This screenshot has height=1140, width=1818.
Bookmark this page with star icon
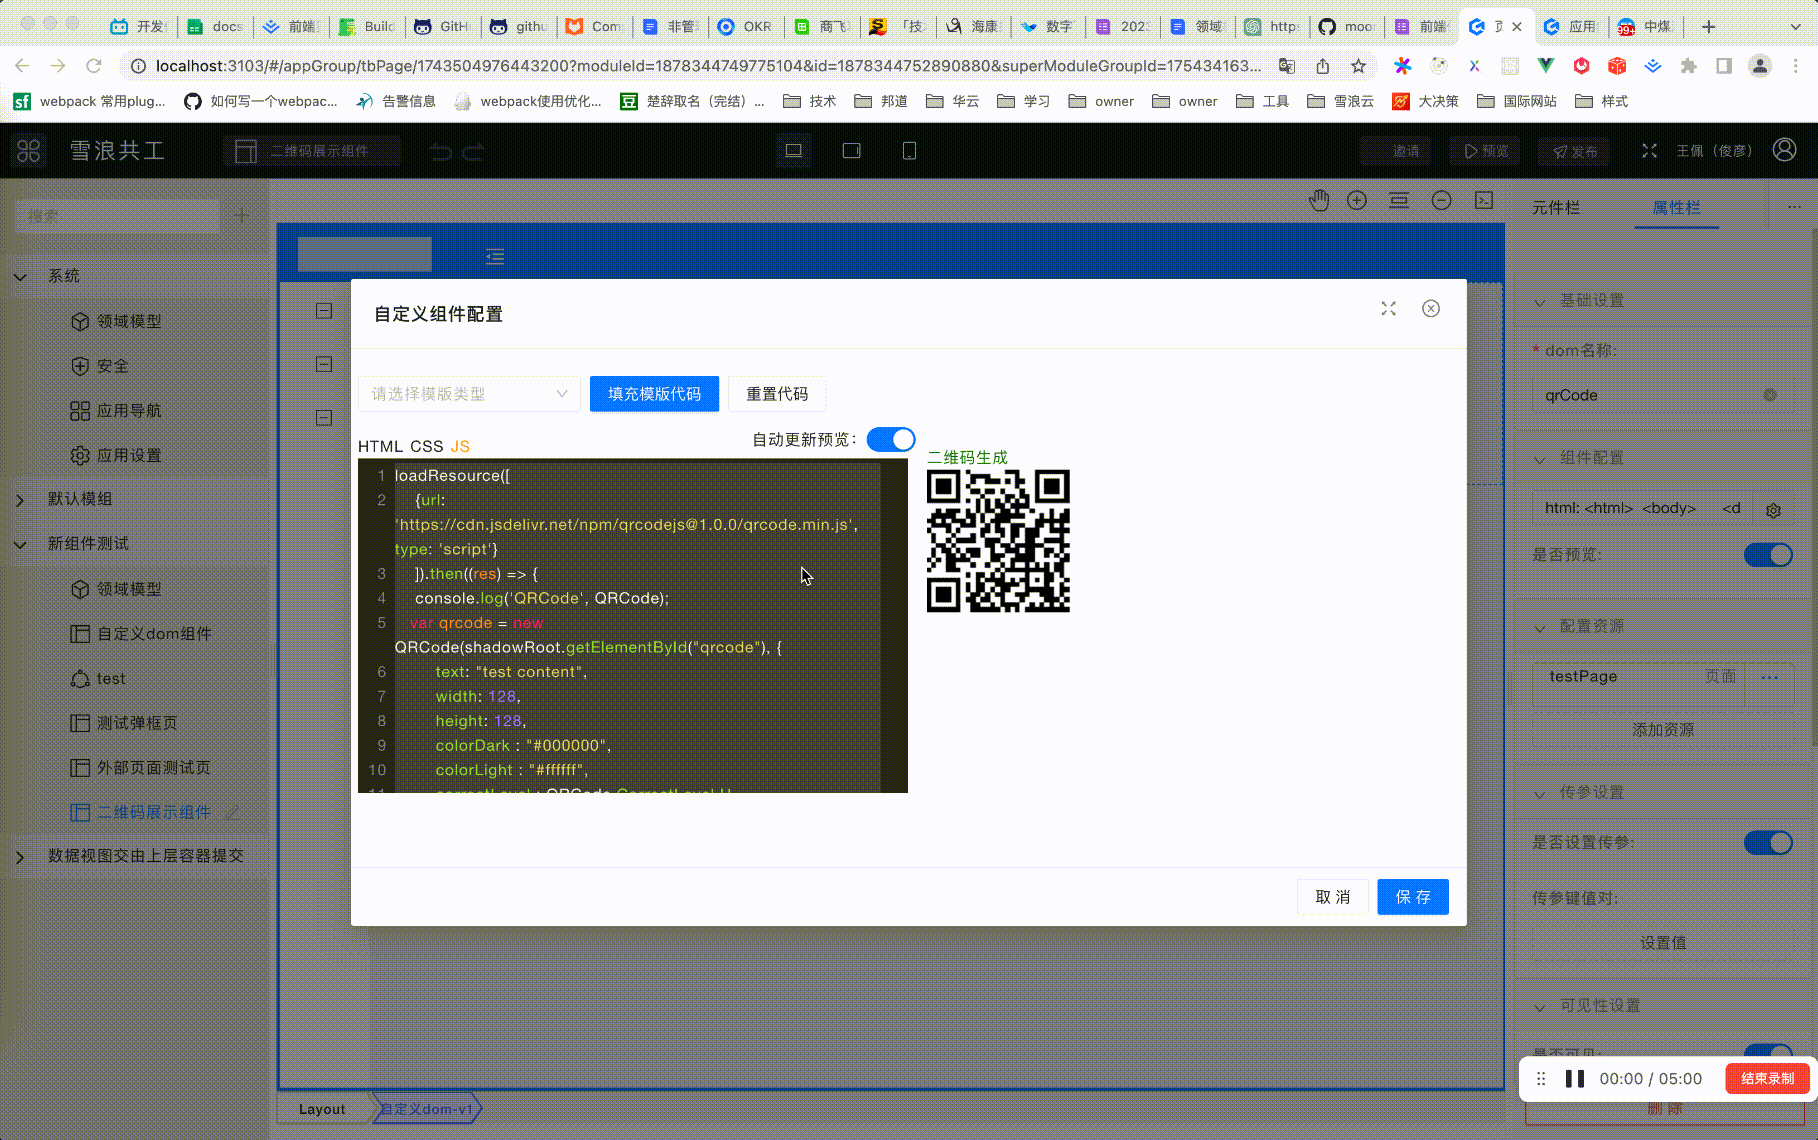tap(1358, 66)
